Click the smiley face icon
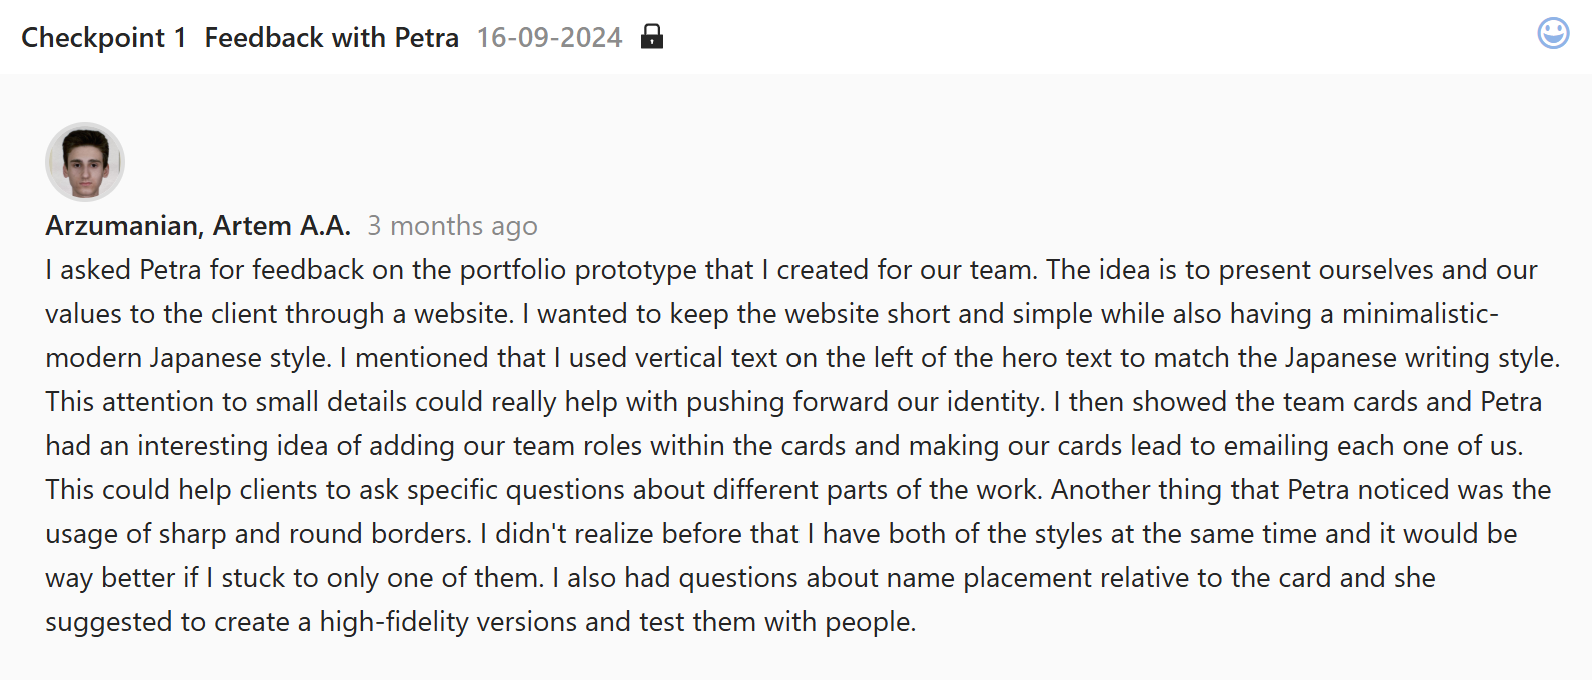 (x=1553, y=33)
